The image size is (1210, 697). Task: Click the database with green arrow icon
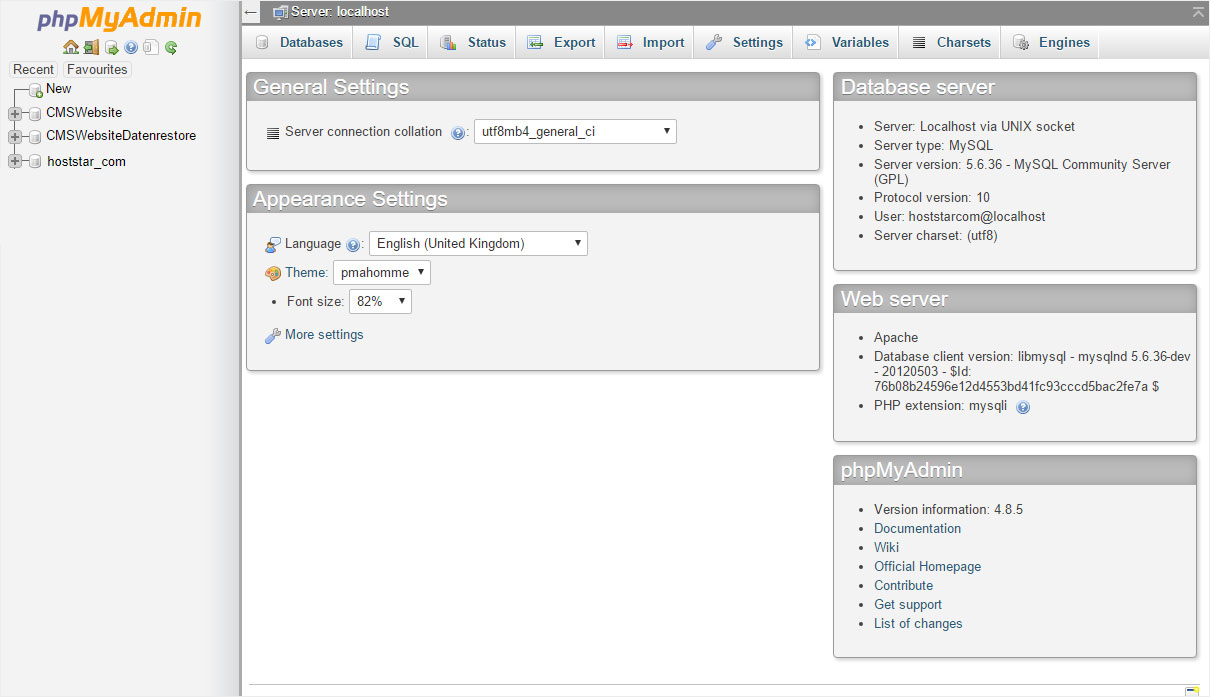(112, 47)
